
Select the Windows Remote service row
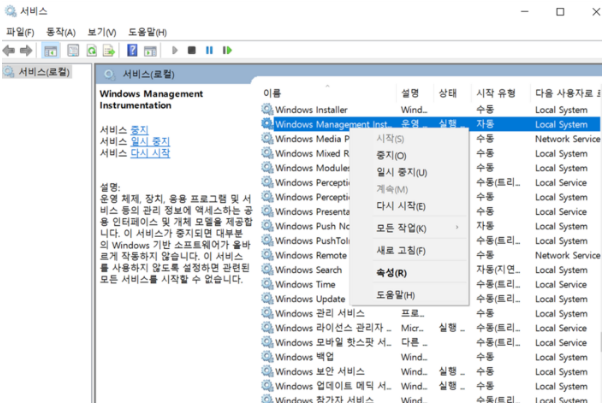point(311,255)
